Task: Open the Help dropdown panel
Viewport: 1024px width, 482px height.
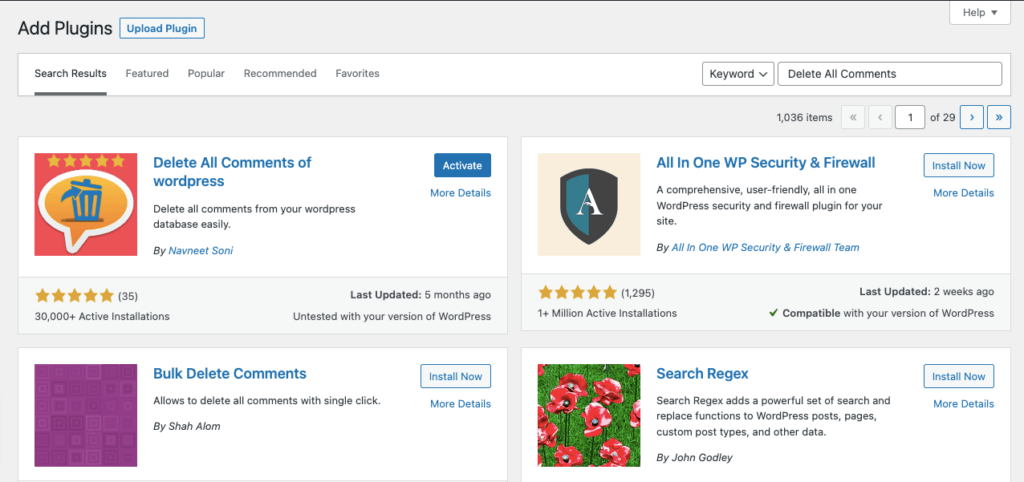Action: tap(980, 12)
